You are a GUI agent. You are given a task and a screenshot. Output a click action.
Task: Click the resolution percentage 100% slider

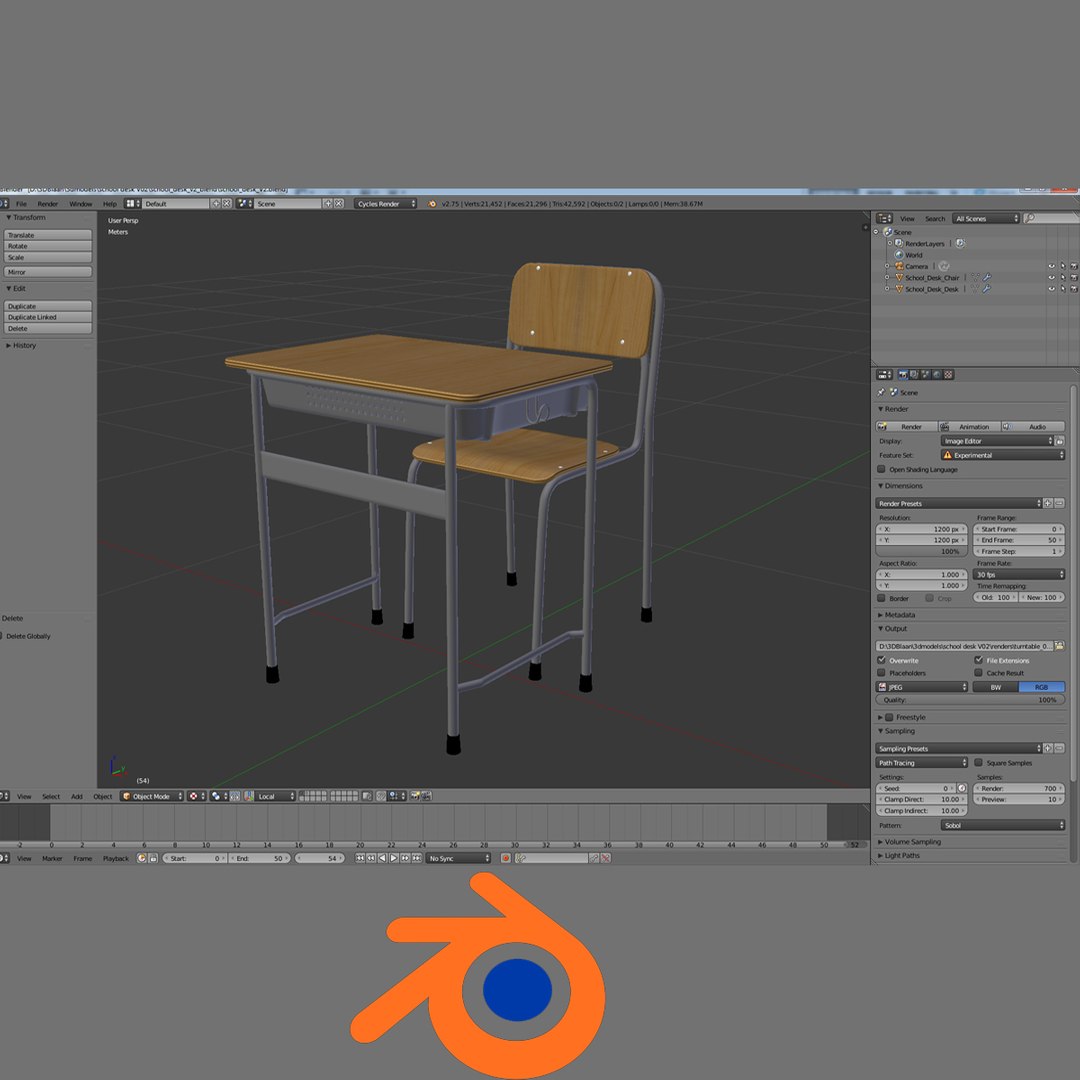922,552
